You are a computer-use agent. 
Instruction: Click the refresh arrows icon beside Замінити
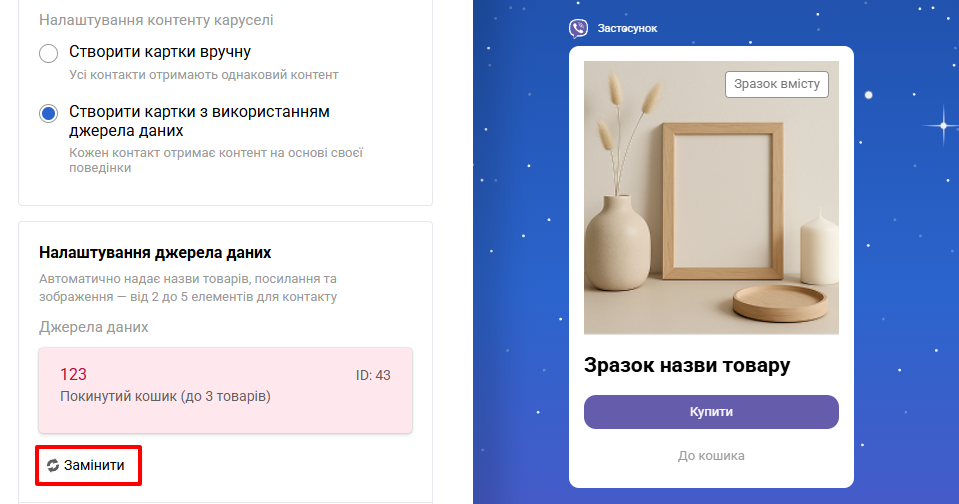click(53, 465)
